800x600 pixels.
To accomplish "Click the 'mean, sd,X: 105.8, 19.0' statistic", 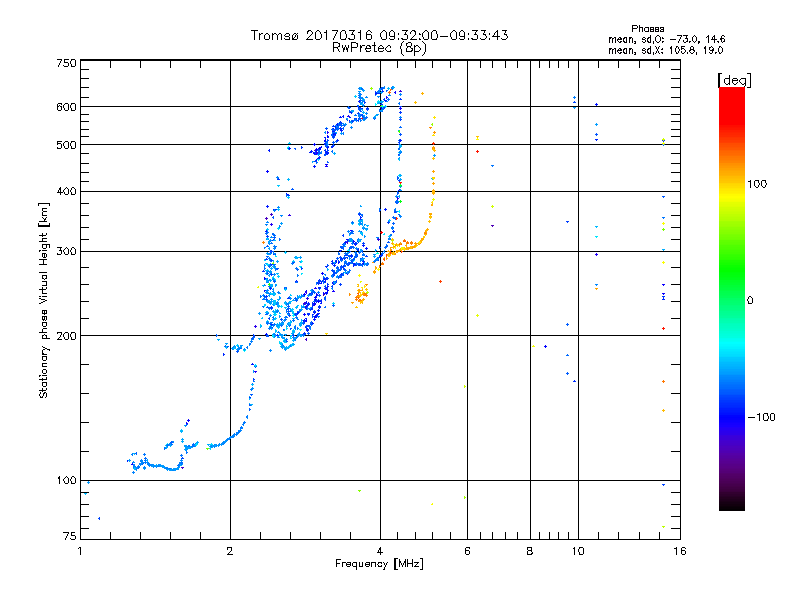I will click(665, 50).
